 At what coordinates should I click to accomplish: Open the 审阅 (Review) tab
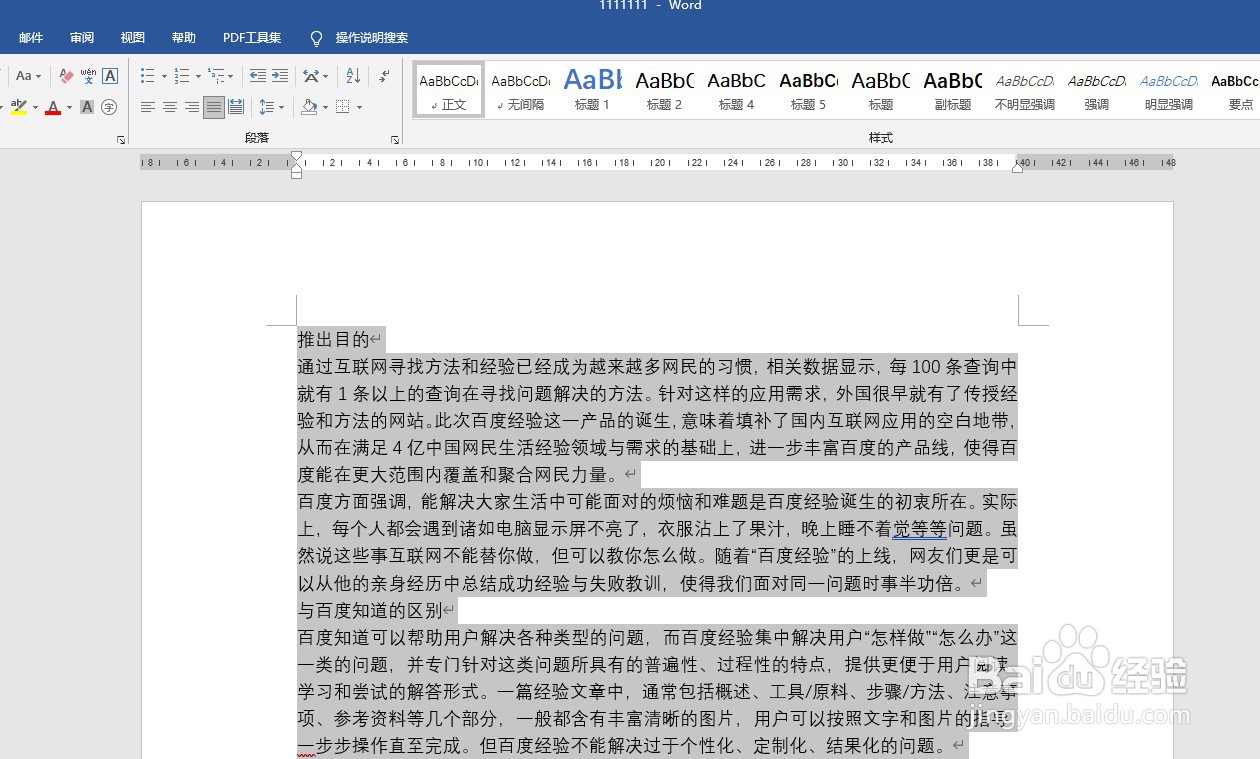point(82,38)
